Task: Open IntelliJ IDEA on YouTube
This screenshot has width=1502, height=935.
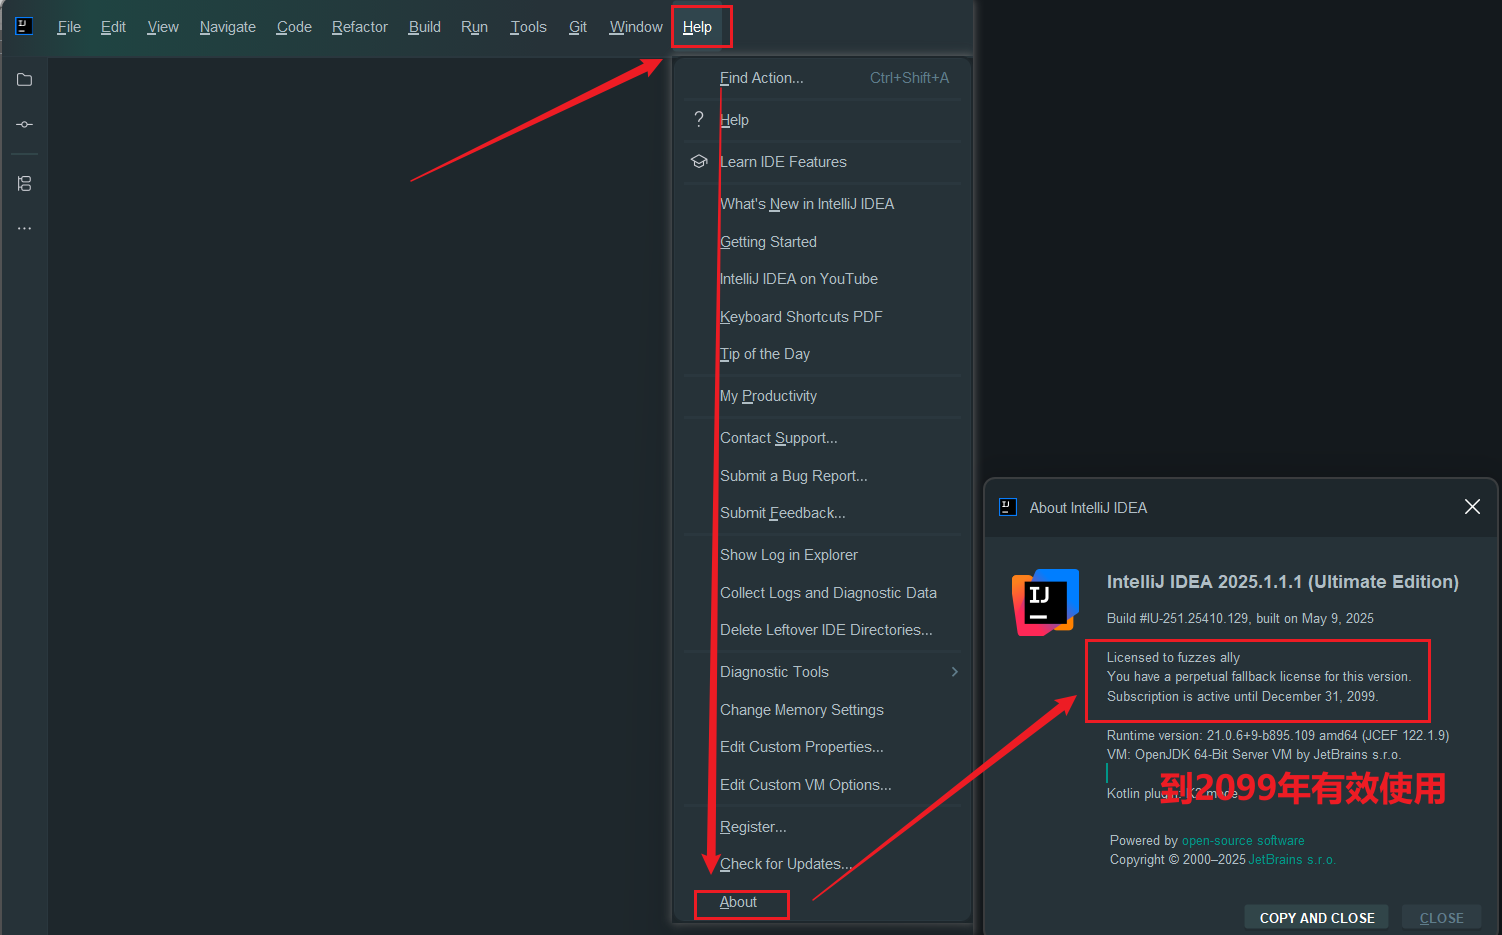Action: [822, 279]
